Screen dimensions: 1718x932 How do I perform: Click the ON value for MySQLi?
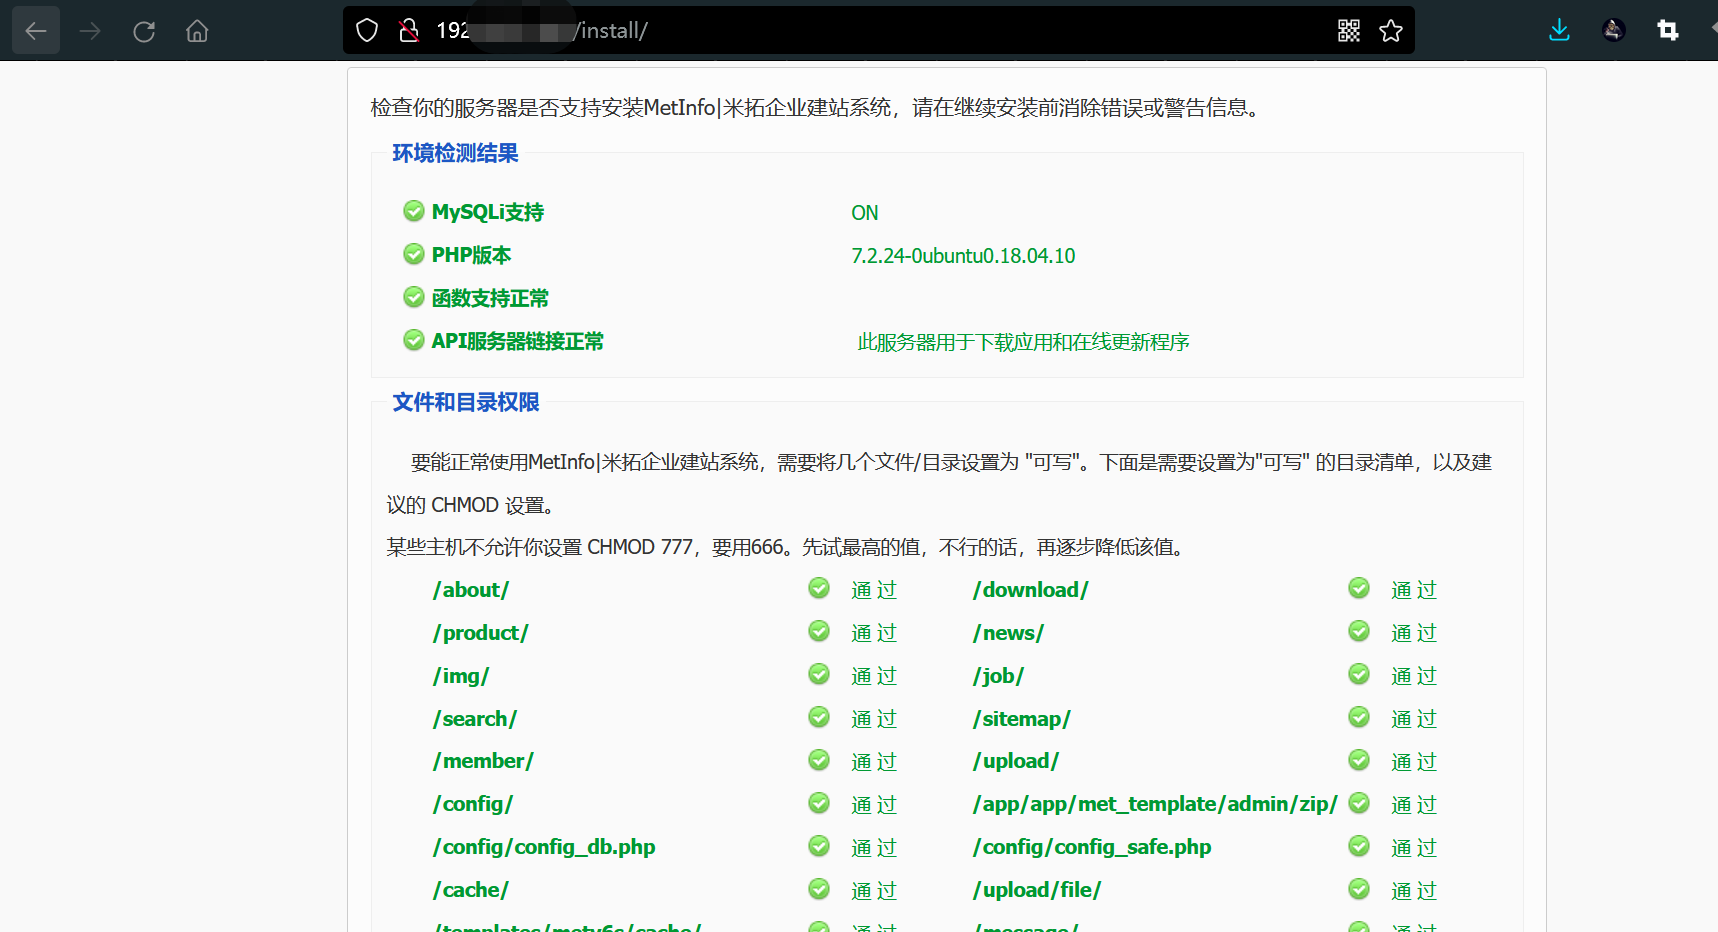pyautogui.click(x=865, y=213)
